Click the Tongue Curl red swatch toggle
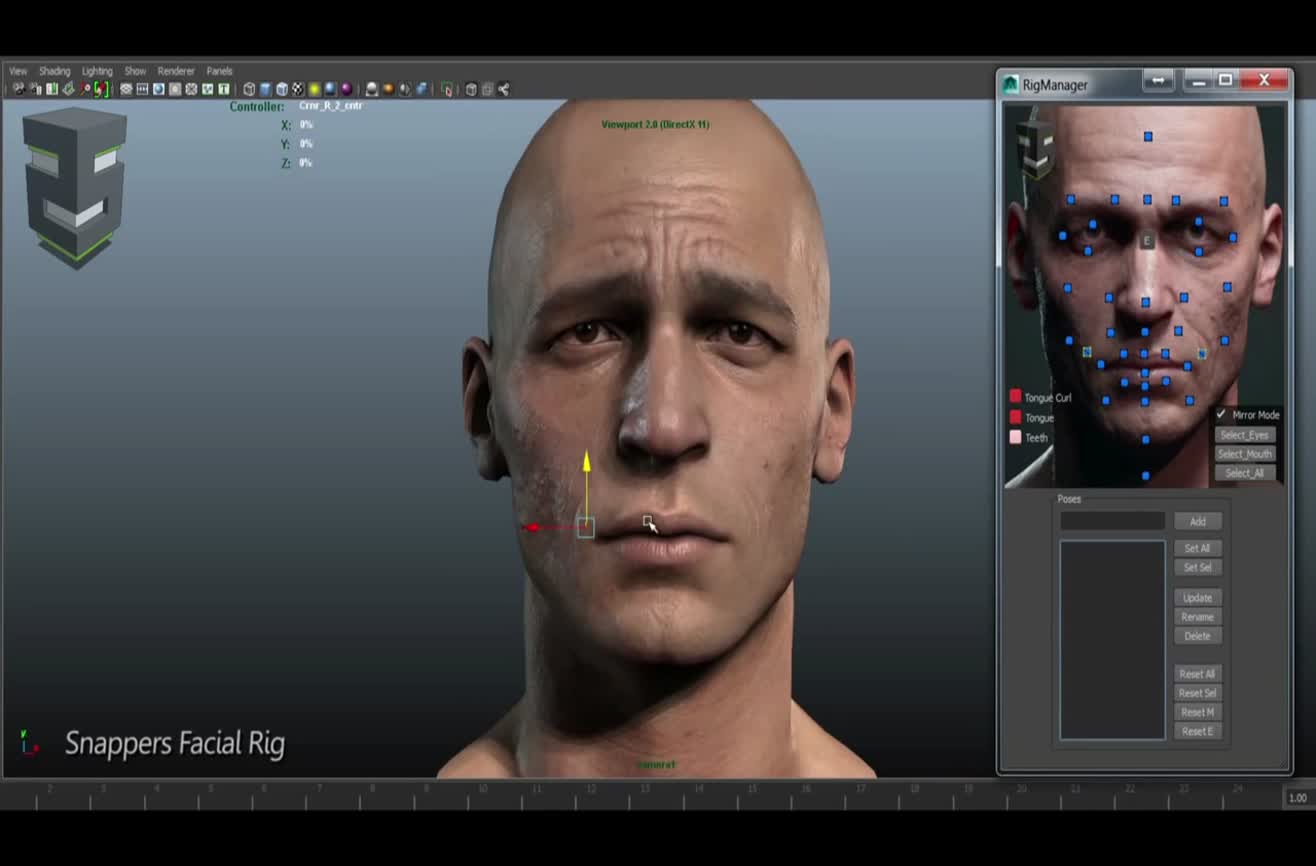 [1015, 397]
